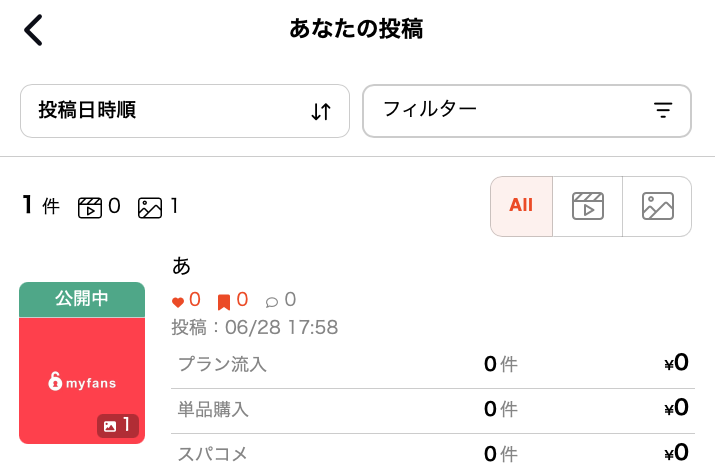
Task: Click the image count picture icon
Action: (150, 208)
